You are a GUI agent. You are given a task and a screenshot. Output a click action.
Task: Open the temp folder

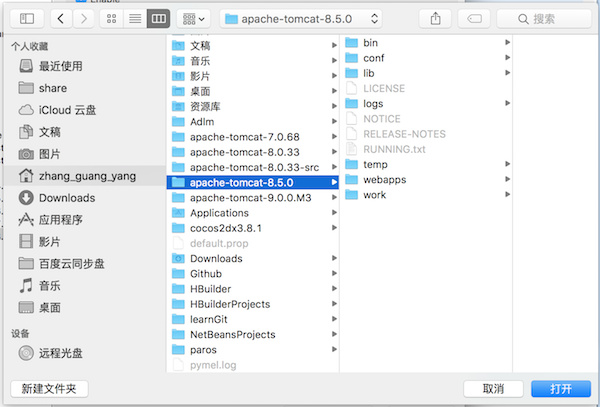pyautogui.click(x=426, y=164)
